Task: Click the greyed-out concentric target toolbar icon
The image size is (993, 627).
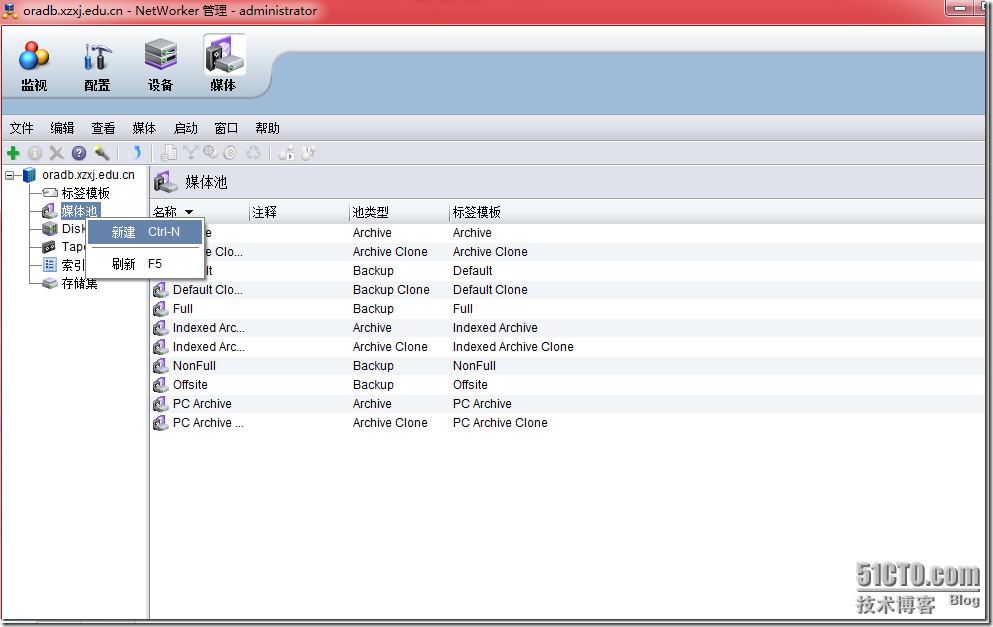Action: coord(231,153)
